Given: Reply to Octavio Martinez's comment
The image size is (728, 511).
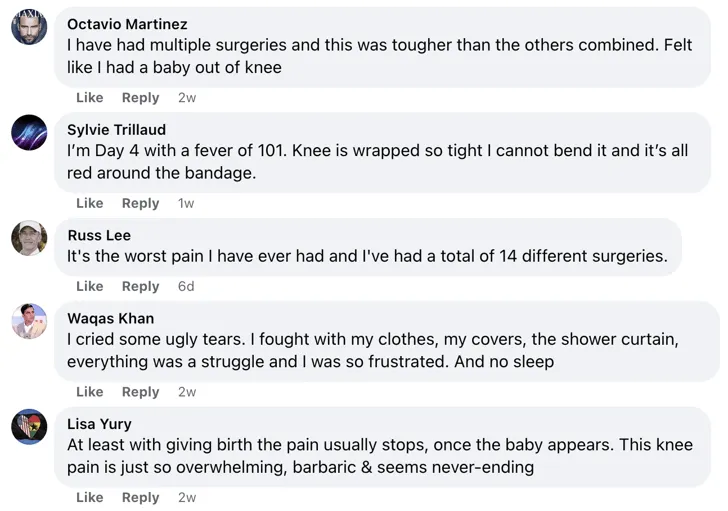Looking at the screenshot, I should click(x=140, y=98).
